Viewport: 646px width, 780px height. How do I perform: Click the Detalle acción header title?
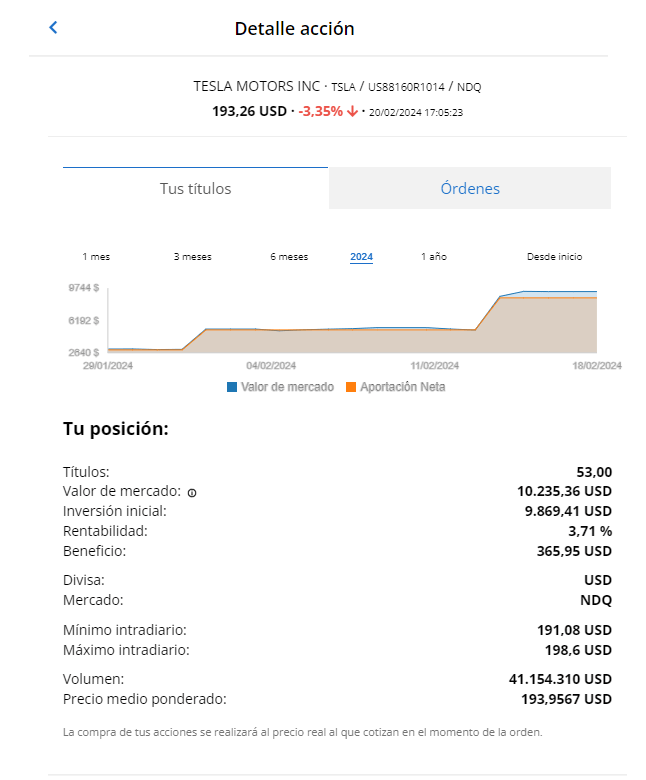294,29
